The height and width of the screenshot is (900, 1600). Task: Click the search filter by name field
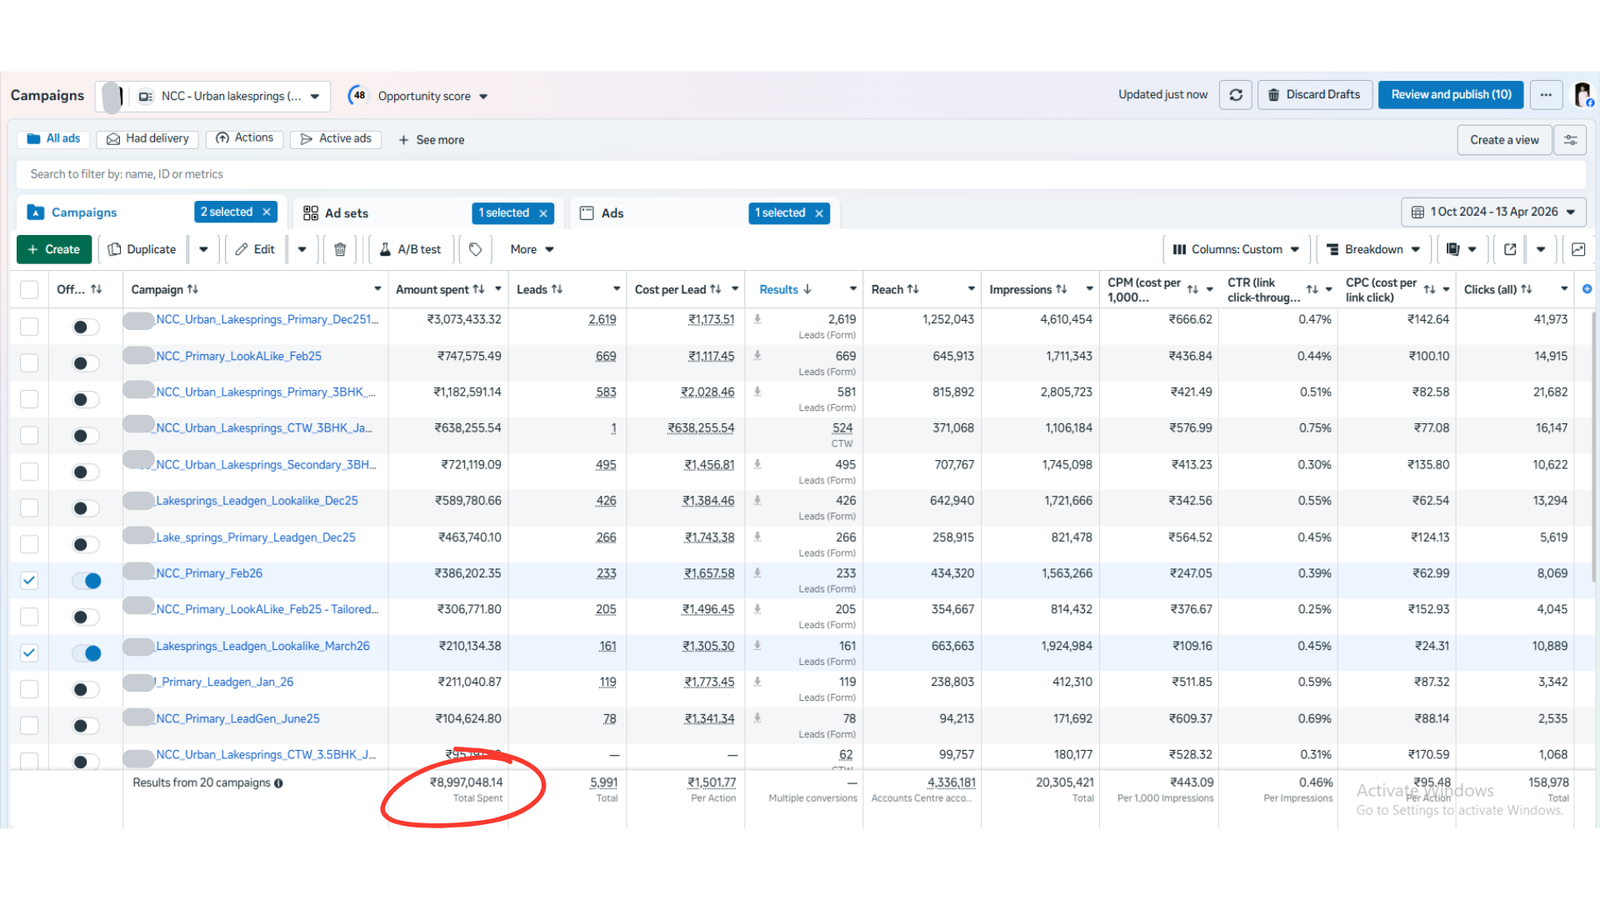[800, 174]
